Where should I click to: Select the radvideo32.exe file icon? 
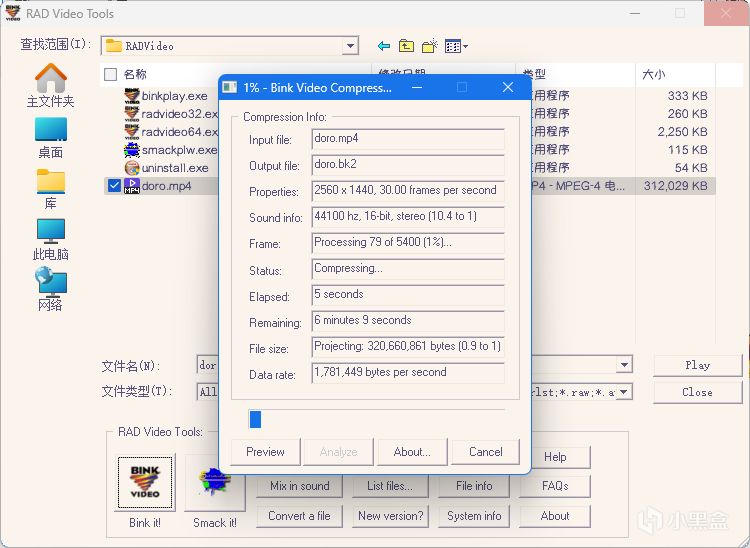[x=132, y=113]
